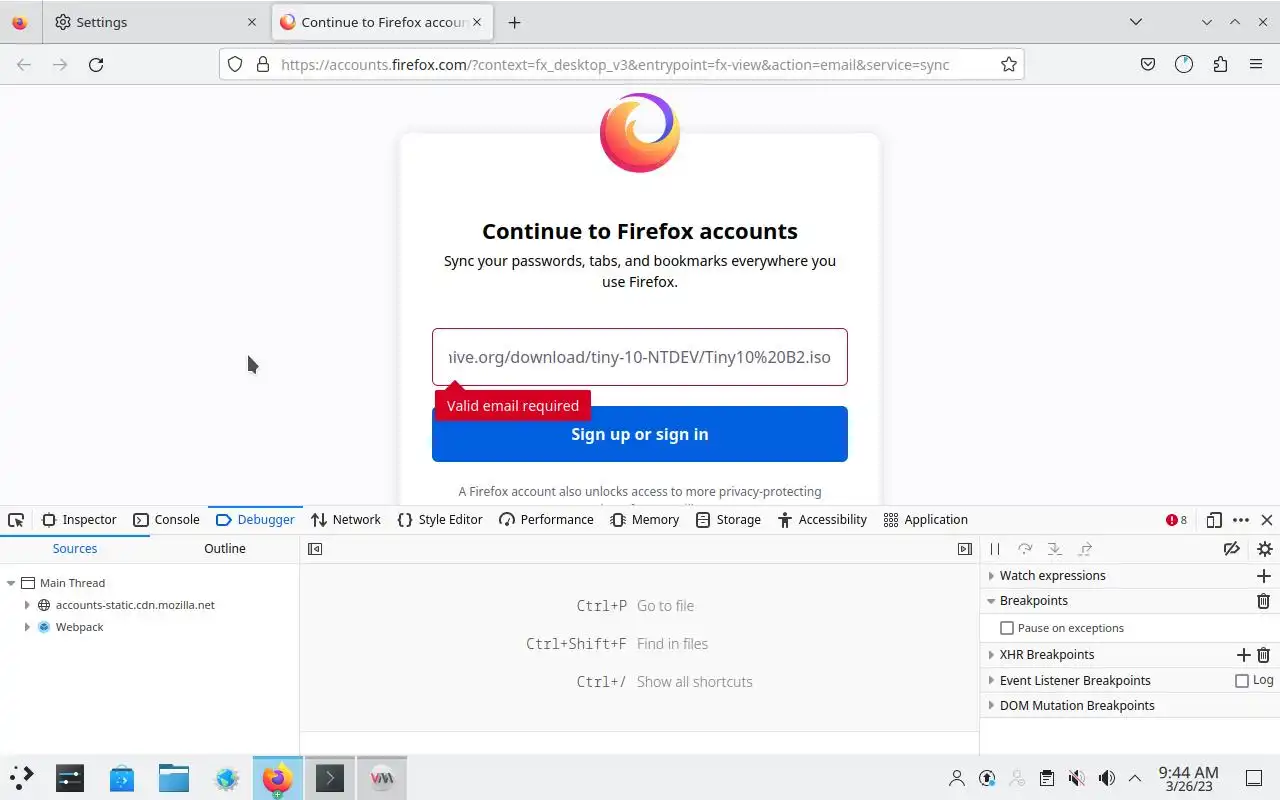Open the Style Editor panel
The image size is (1280, 800).
click(x=440, y=520)
